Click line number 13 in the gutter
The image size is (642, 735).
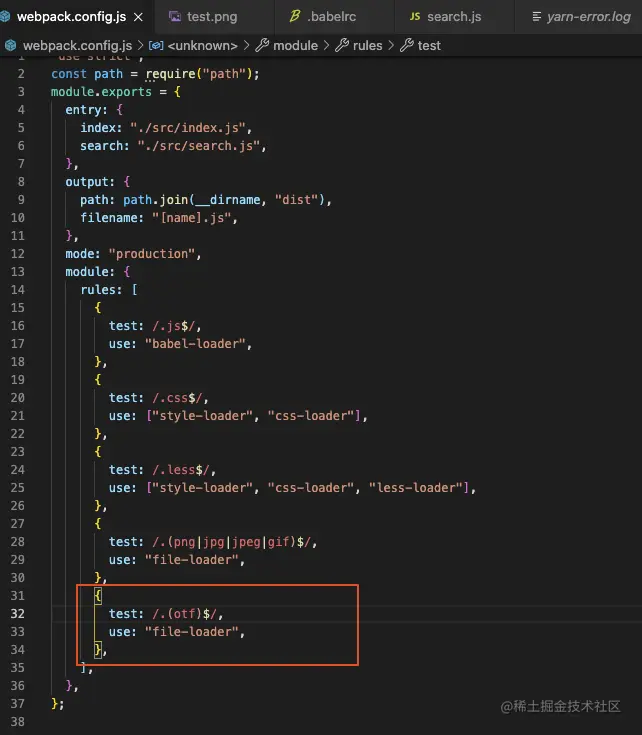(x=17, y=272)
